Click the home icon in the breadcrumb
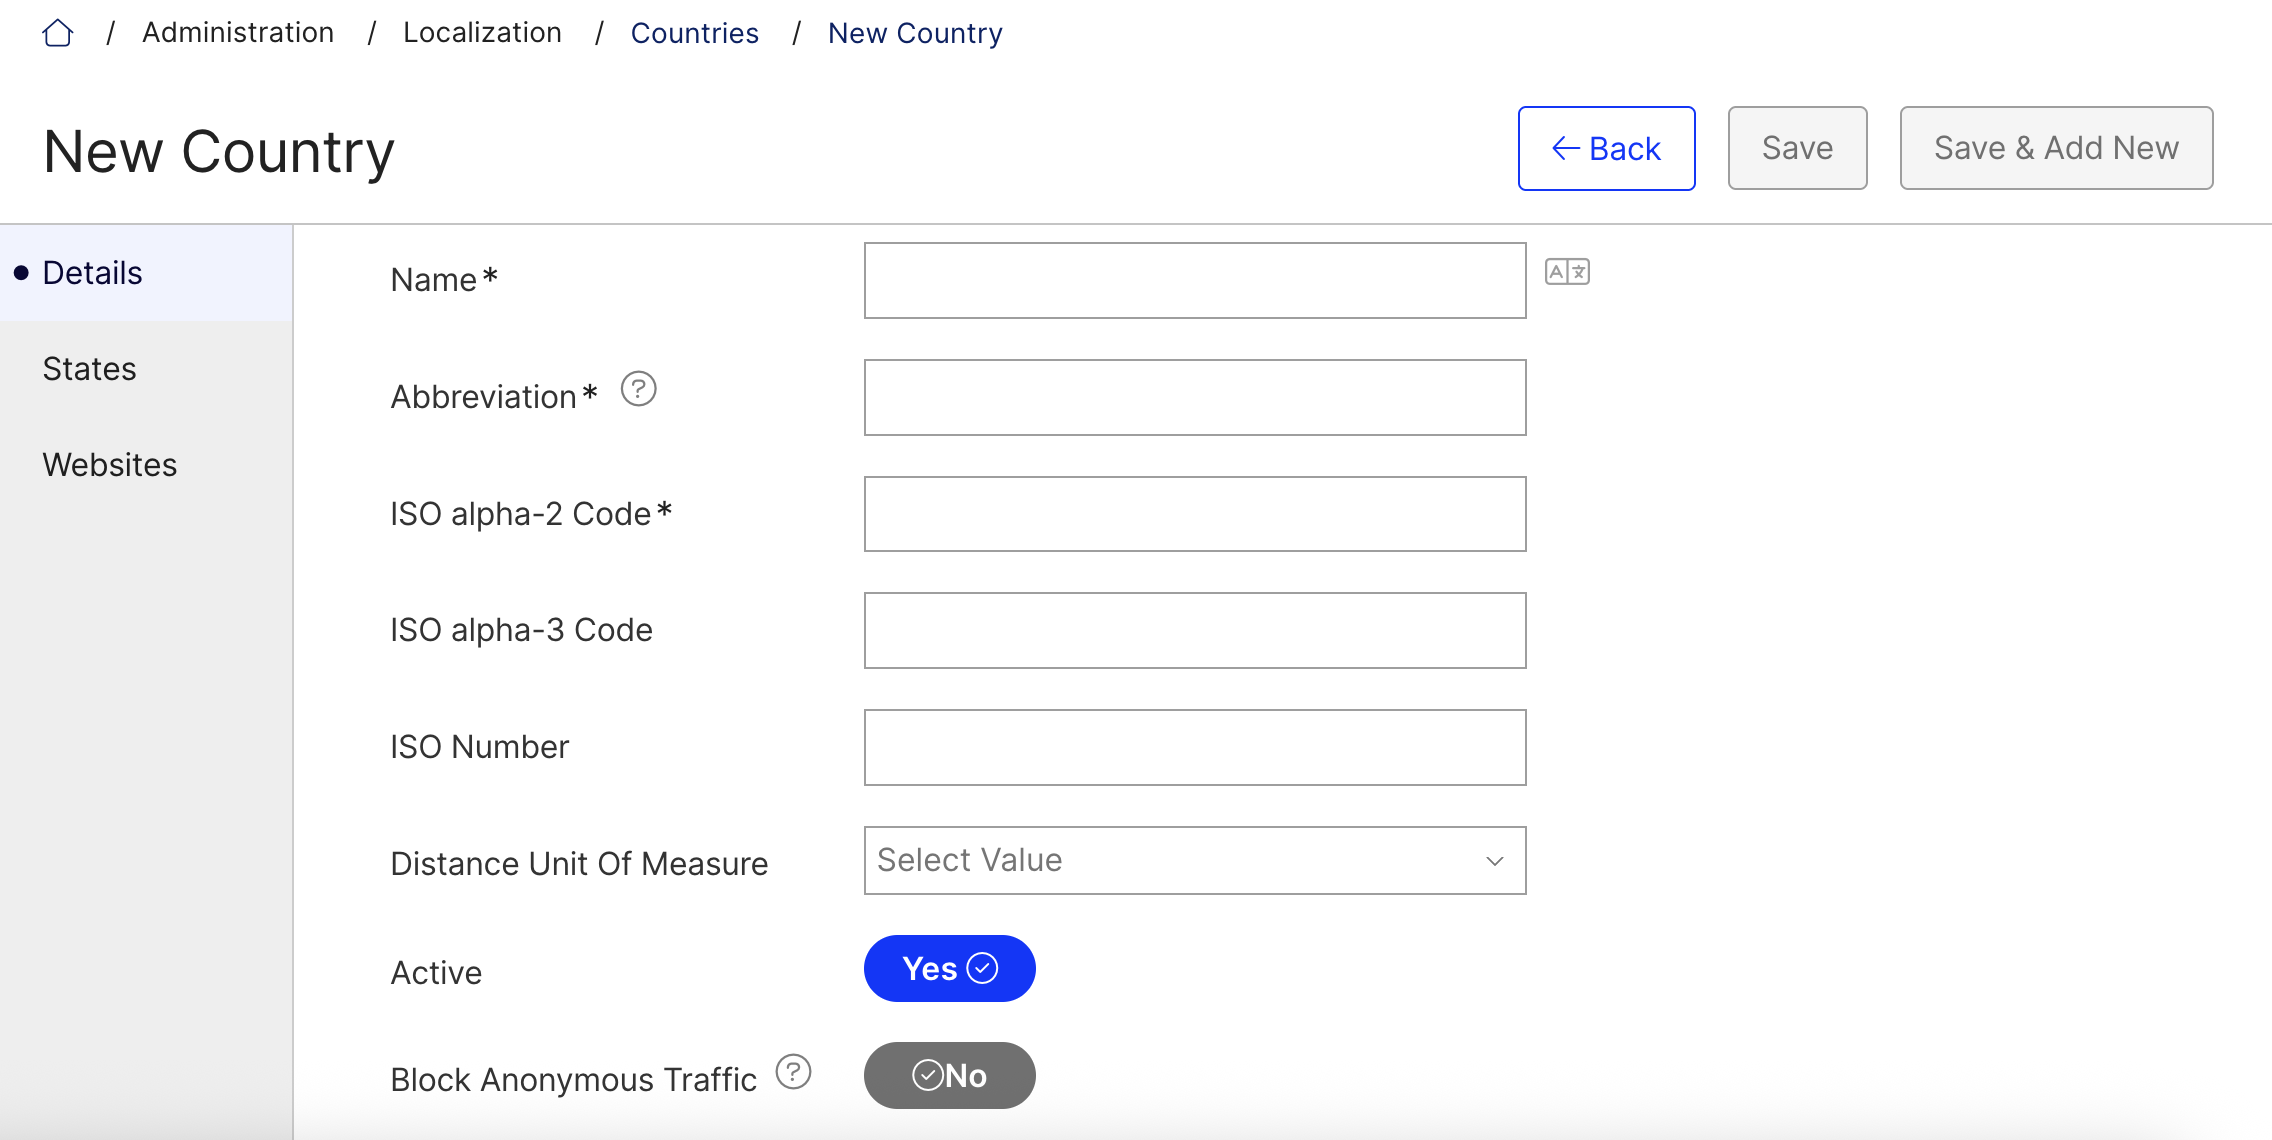Screen dimensions: 2272x1140 58,32
